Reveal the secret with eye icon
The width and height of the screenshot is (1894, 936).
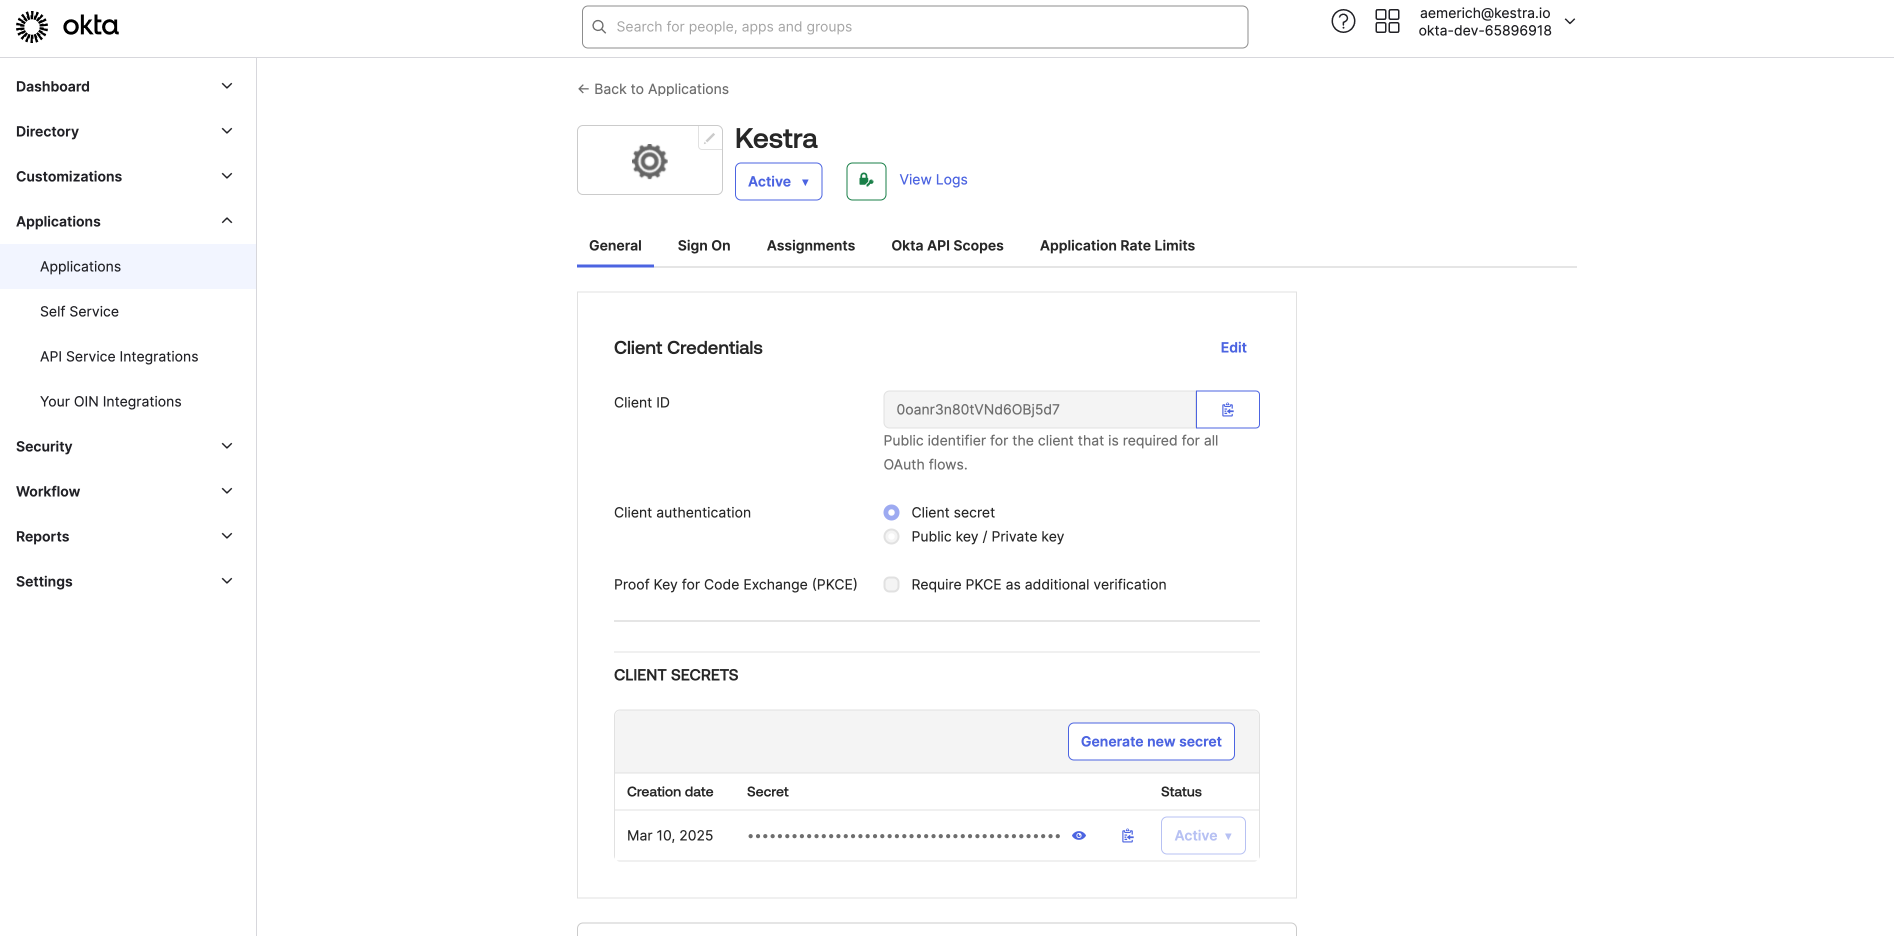1079,836
